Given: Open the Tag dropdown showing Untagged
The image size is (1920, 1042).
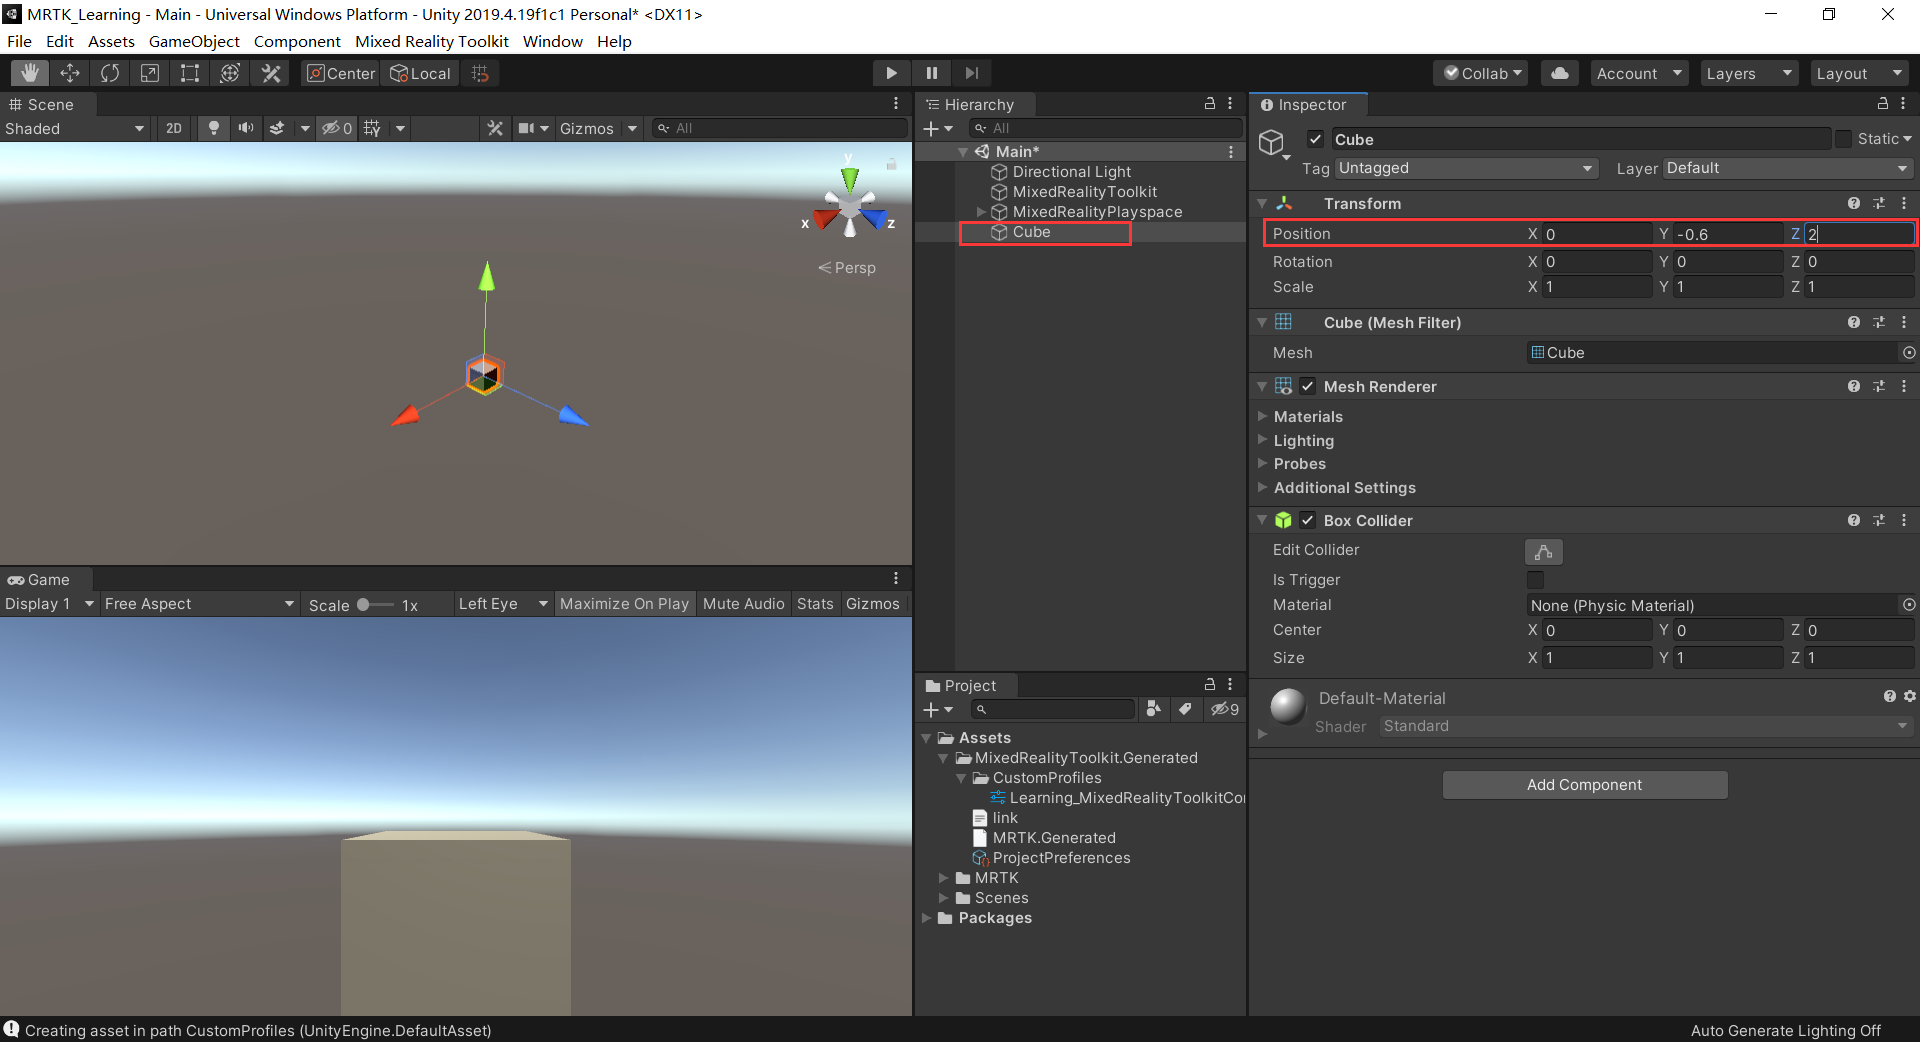Looking at the screenshot, I should pos(1465,168).
